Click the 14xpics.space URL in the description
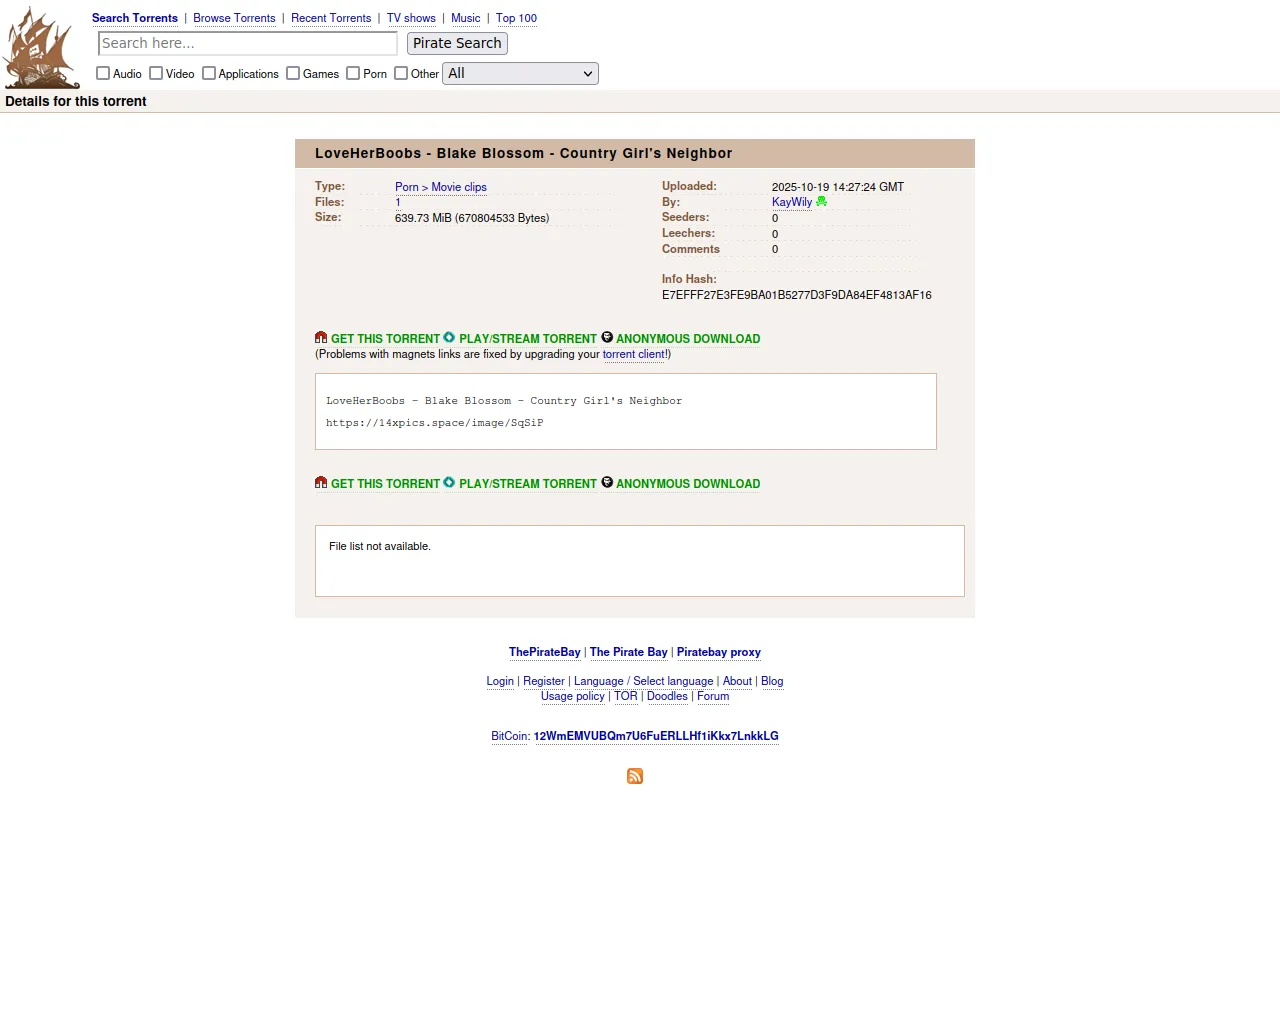 click(435, 423)
